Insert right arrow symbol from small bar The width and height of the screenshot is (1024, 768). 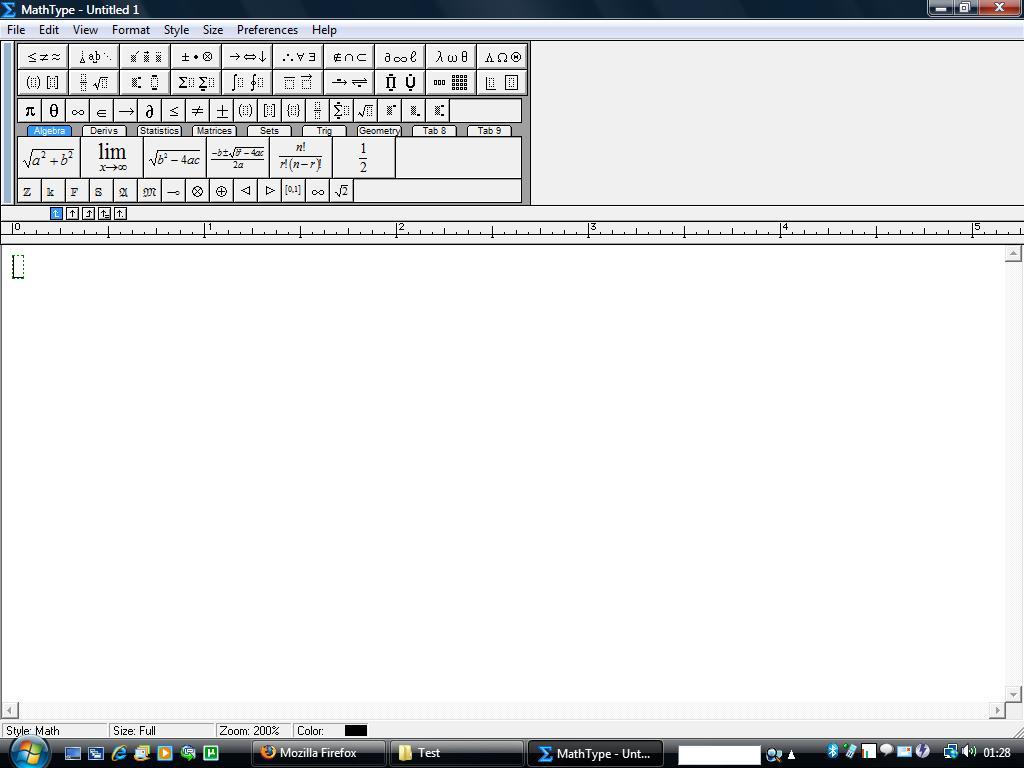(x=126, y=110)
